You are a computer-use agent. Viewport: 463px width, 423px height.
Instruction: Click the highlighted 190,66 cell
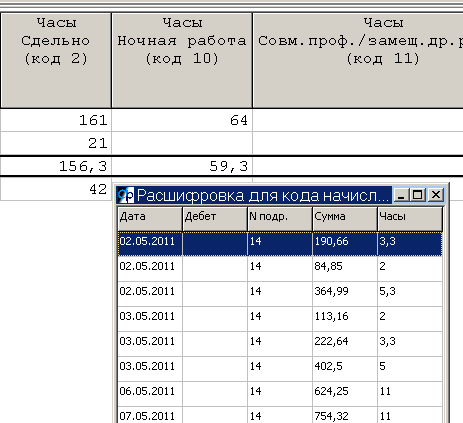[345, 244]
